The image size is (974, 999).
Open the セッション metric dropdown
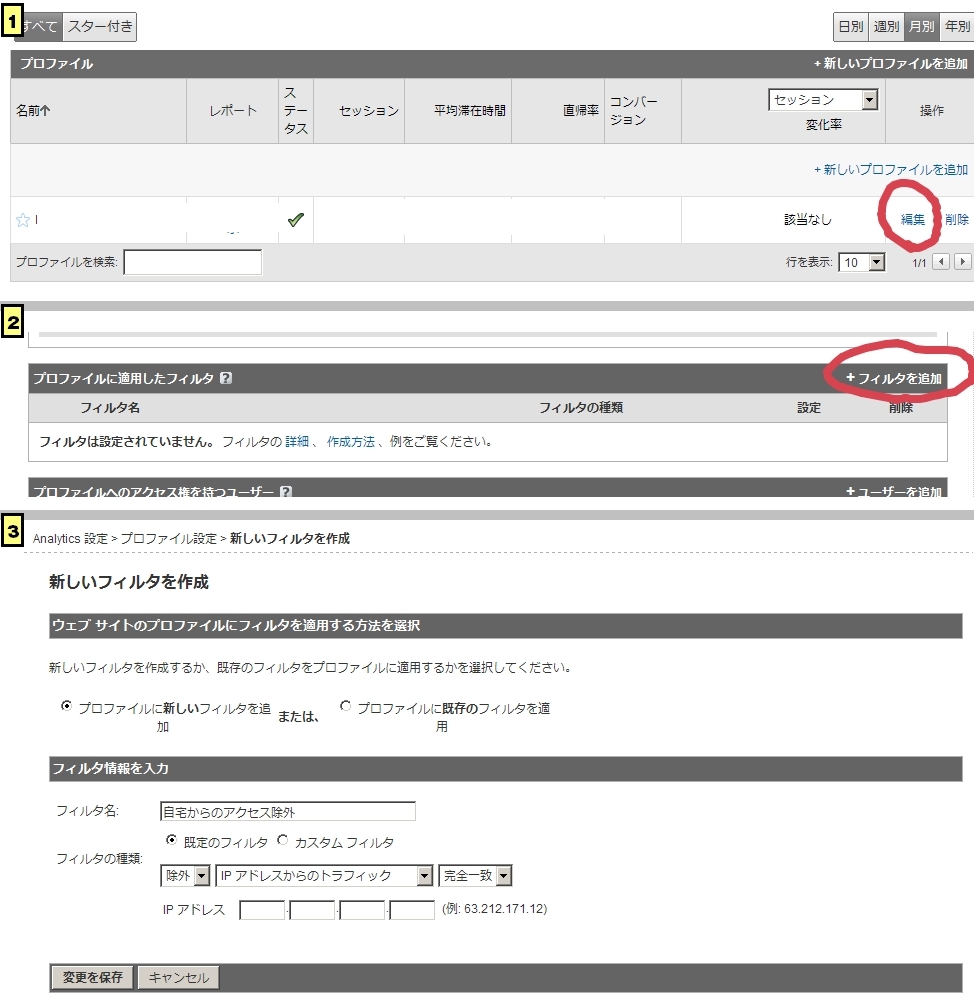click(822, 100)
